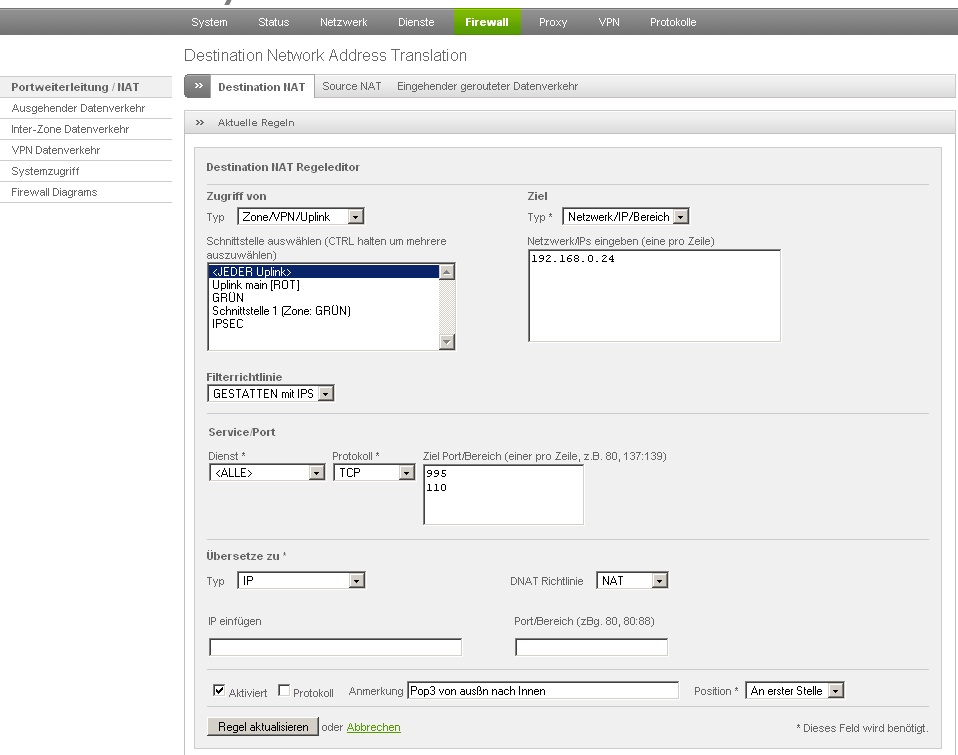Open the Filterrichtlinie dropdown

(271, 394)
